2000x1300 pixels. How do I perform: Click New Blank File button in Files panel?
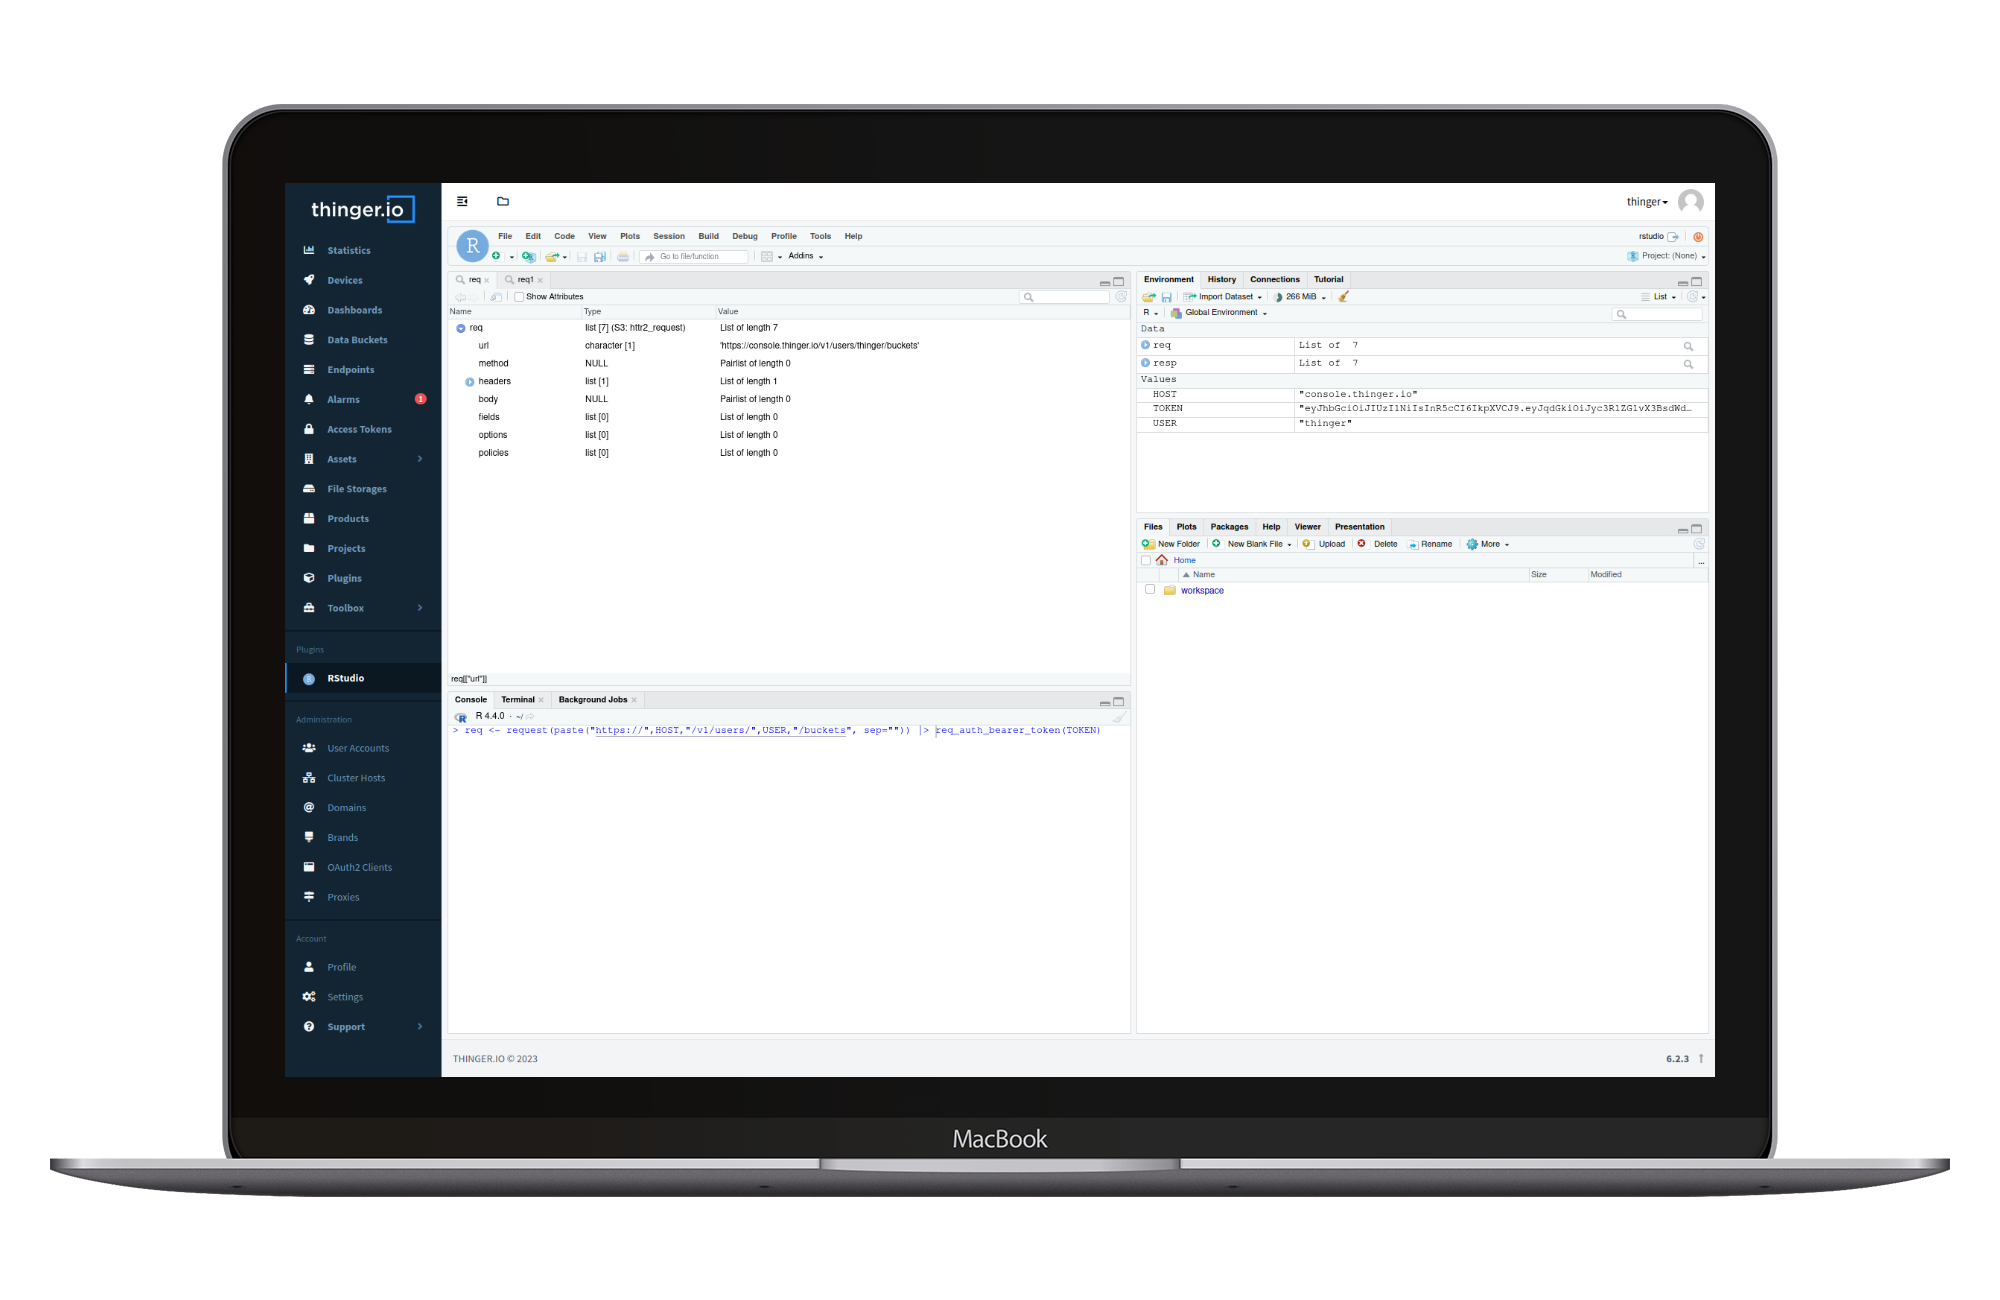[1251, 544]
